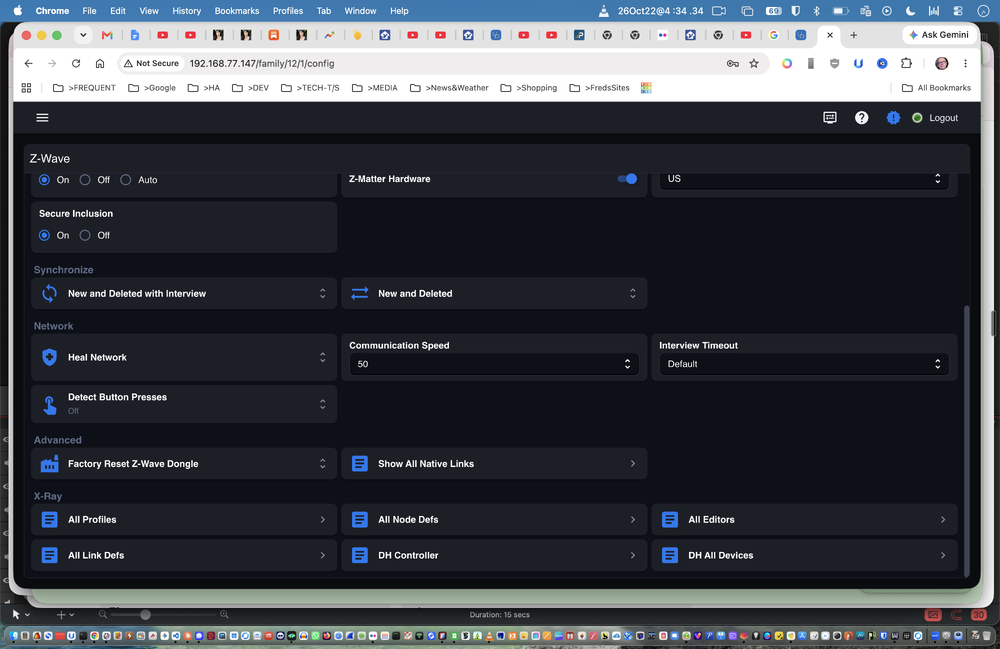Open the Communication Speed dropdown

tap(494, 364)
